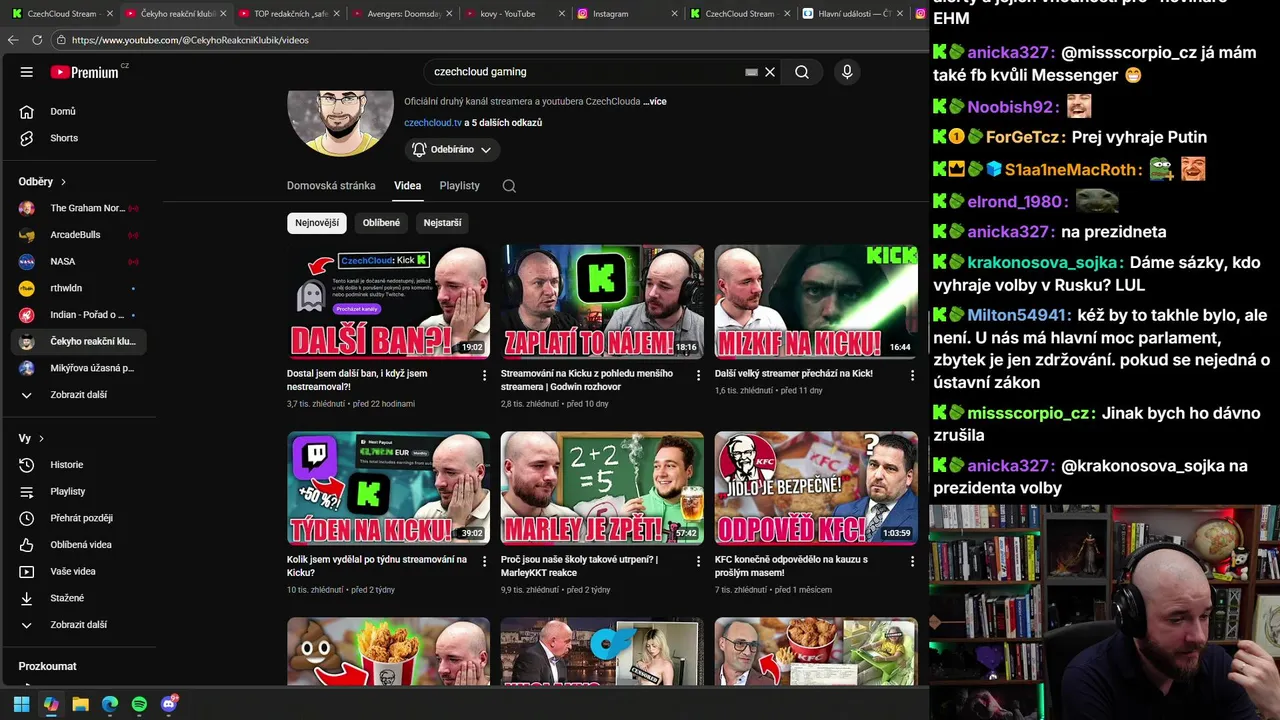Open the 'DALŠÍ BAN?!' video thumbnail
The image size is (1280, 720).
[x=388, y=302]
